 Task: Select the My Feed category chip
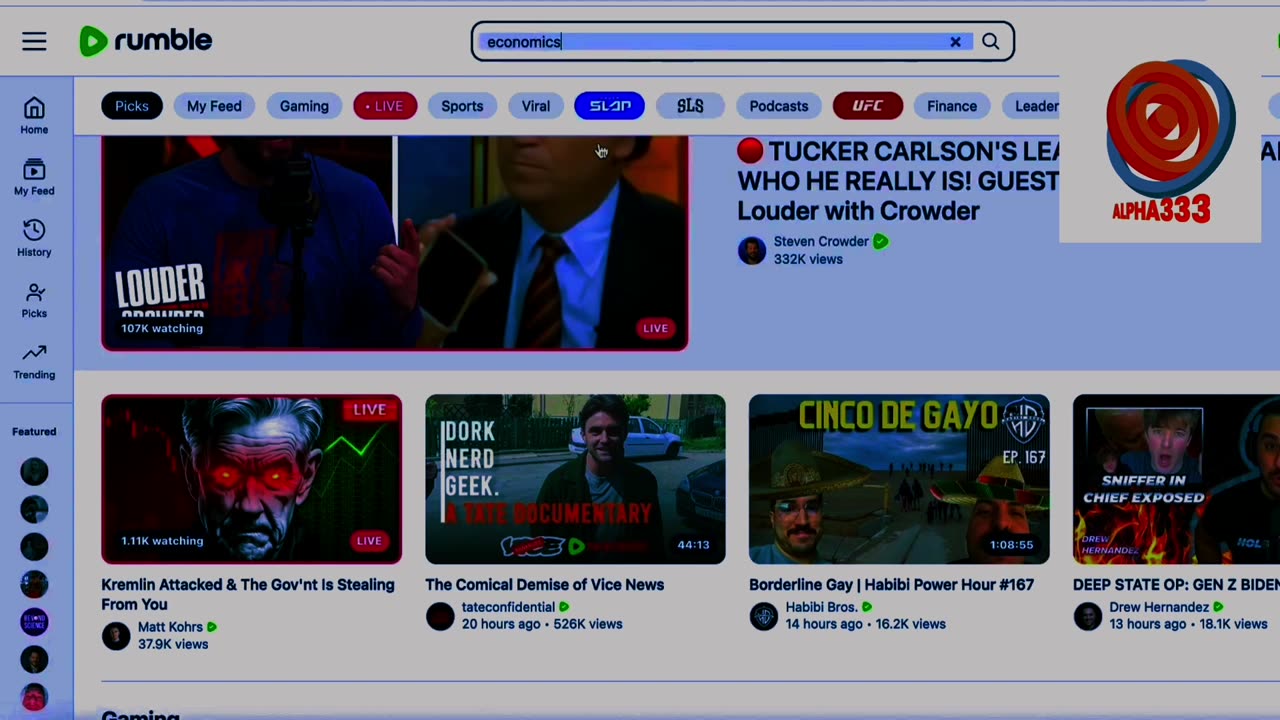(x=214, y=106)
